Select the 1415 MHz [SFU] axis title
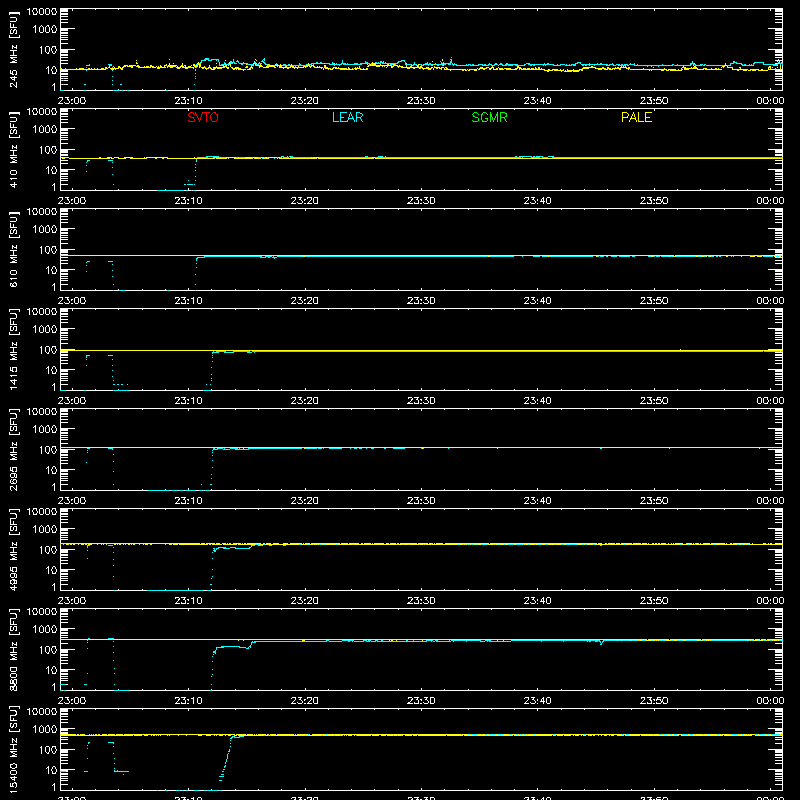Viewport: 800px width, 800px height. coord(13,349)
